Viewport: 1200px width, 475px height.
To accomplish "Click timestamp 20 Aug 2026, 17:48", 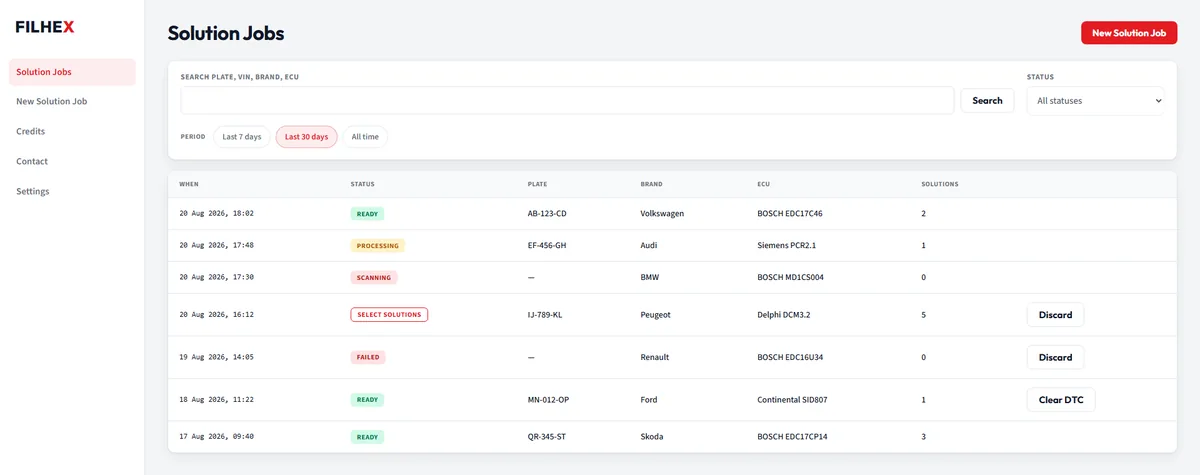I will coord(216,245).
